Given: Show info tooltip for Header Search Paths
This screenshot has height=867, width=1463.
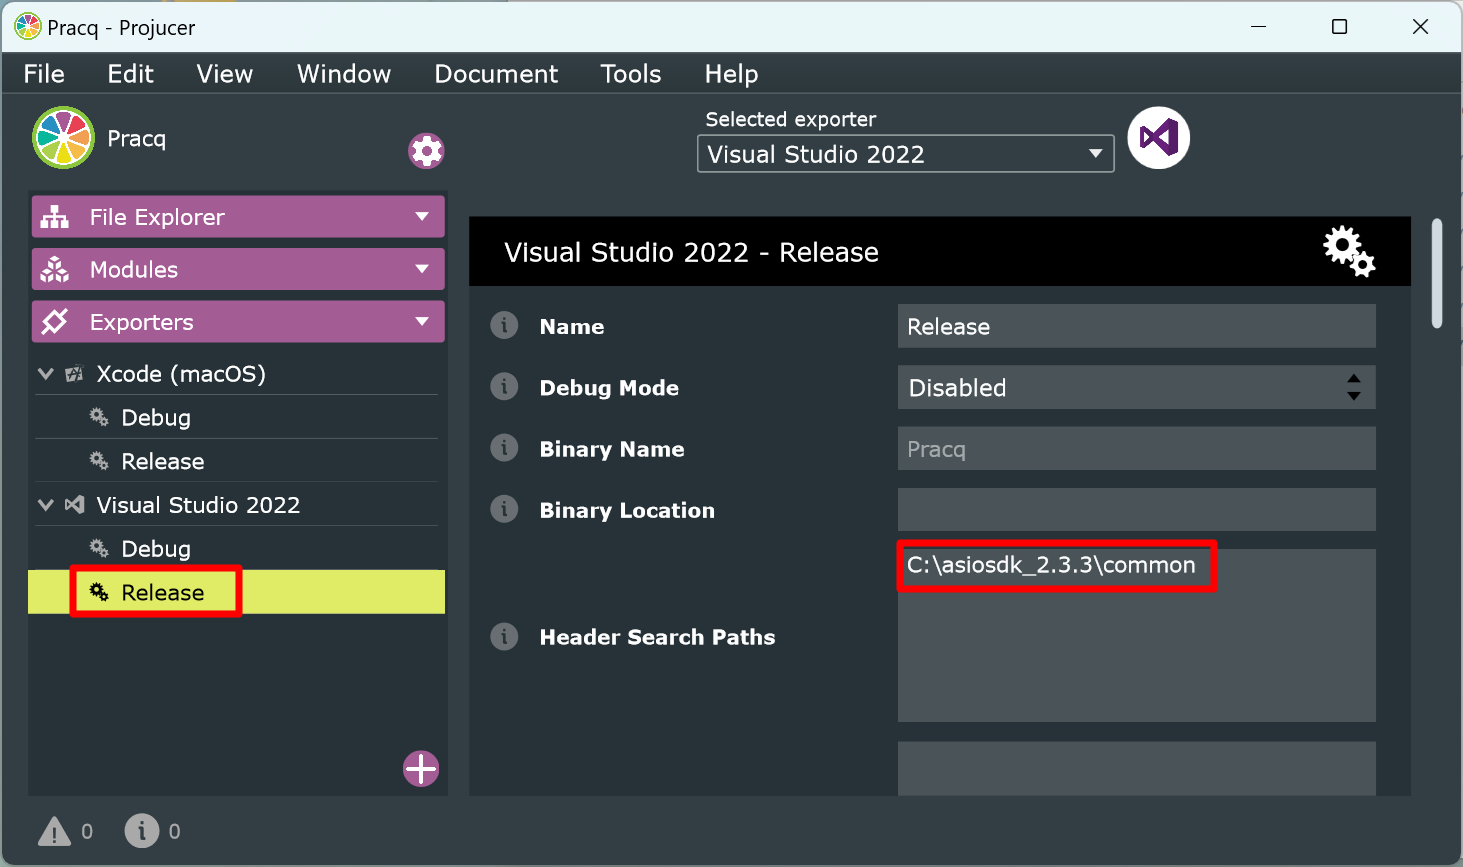Looking at the screenshot, I should tap(504, 636).
